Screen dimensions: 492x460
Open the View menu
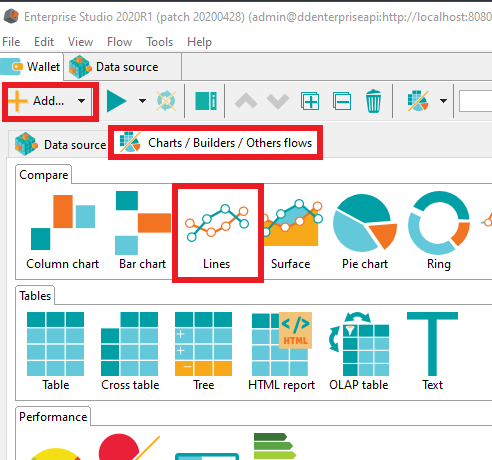tap(80, 42)
